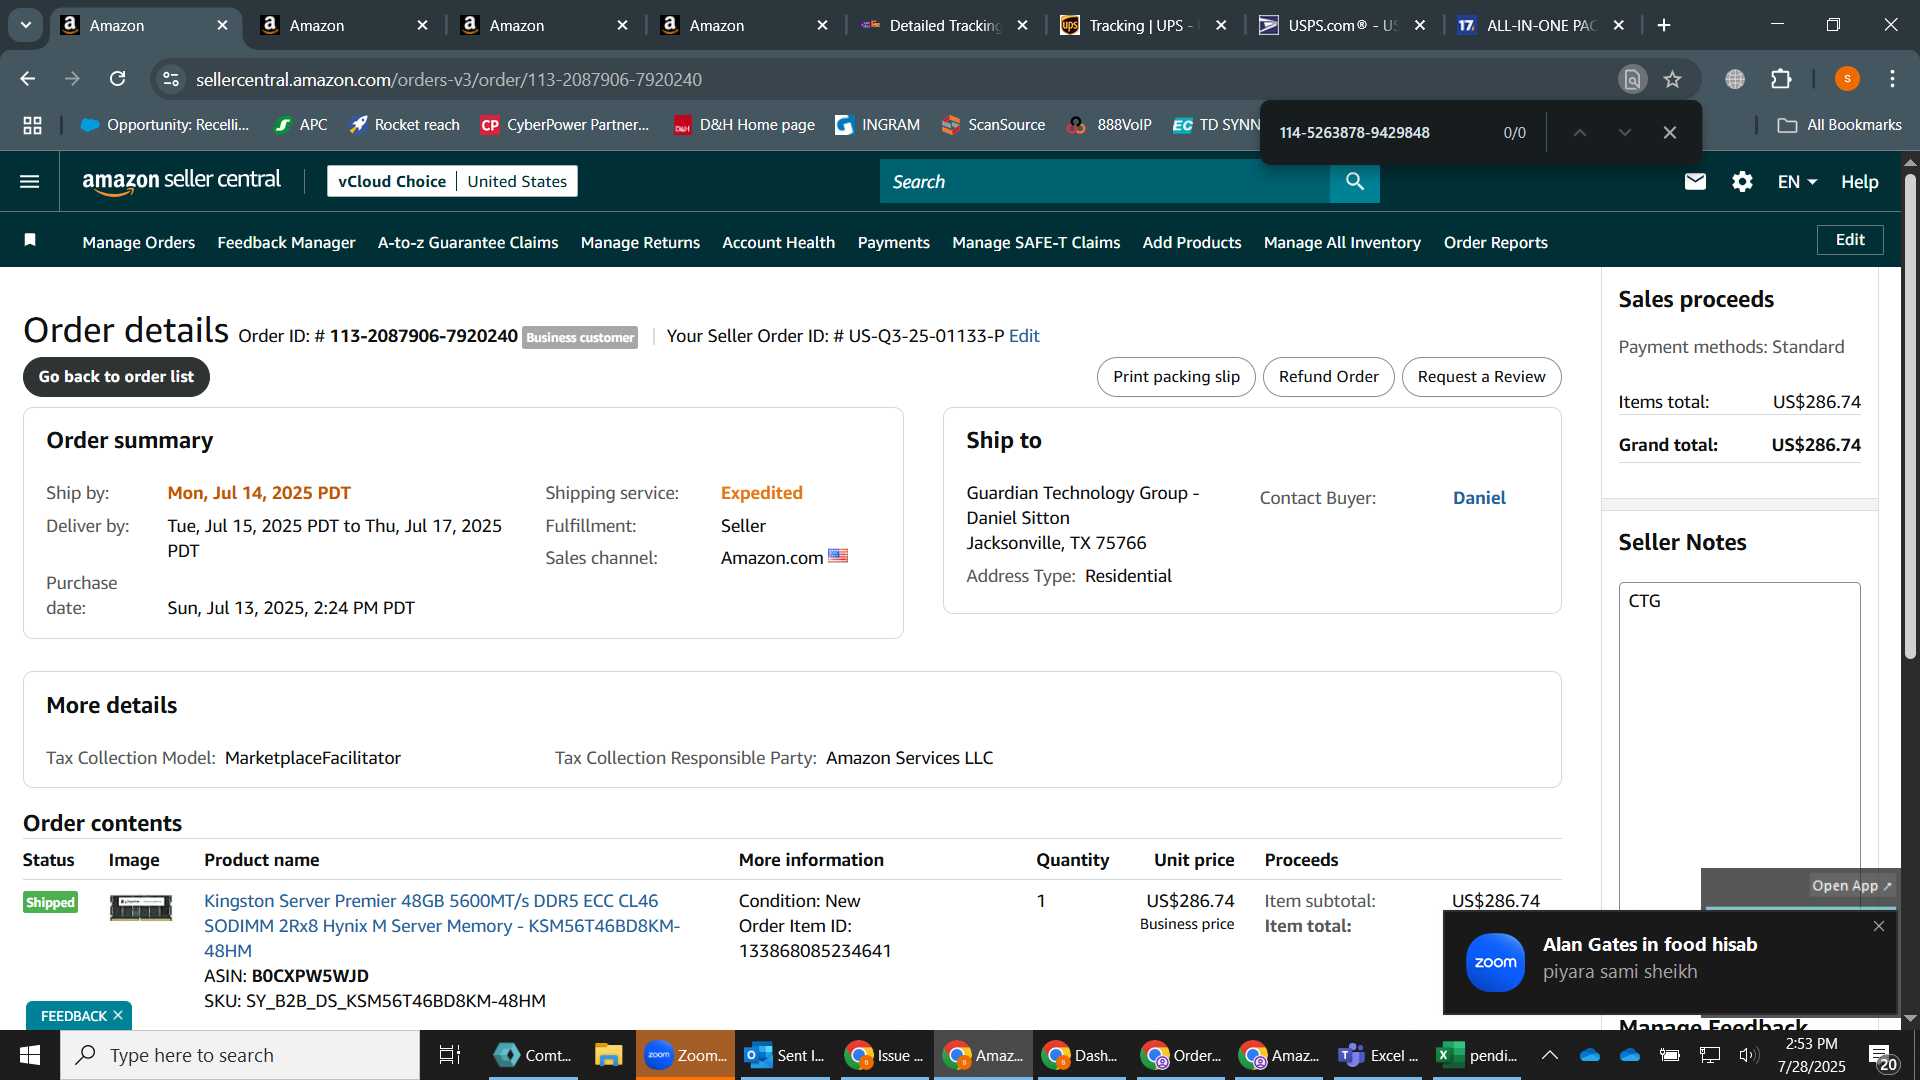This screenshot has height=1080, width=1920.
Task: Click Print packing slip button
Action: (x=1176, y=377)
